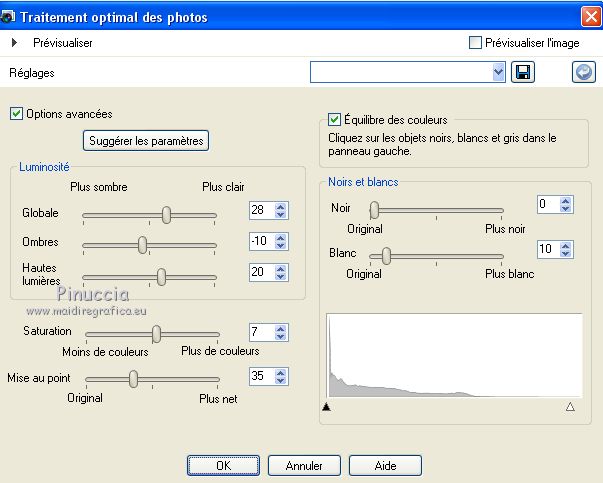Click the save preset floppy disk icon
603x483 pixels.
click(522, 72)
